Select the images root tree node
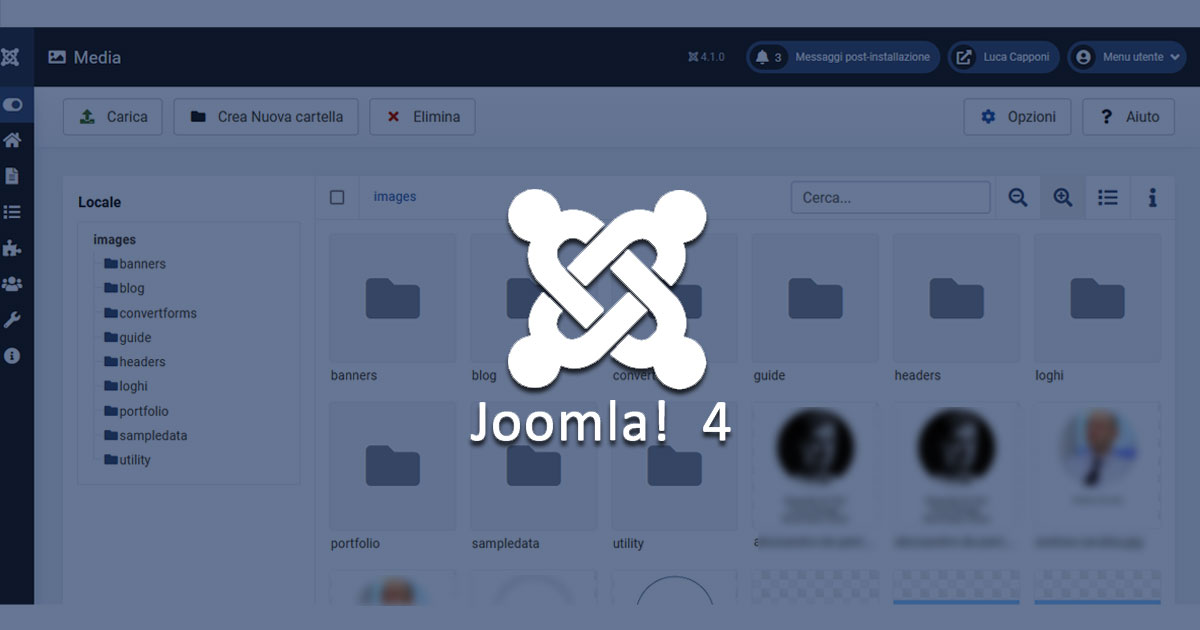The image size is (1200, 630). point(115,240)
